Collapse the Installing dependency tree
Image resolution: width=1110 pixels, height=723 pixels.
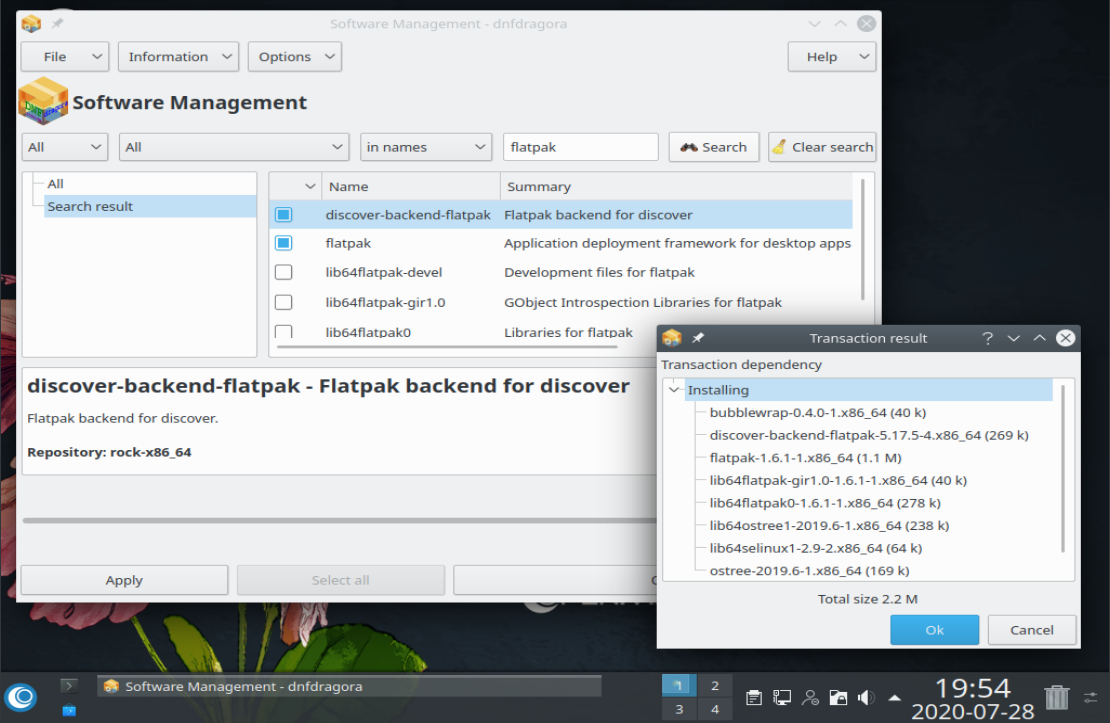click(x=673, y=389)
